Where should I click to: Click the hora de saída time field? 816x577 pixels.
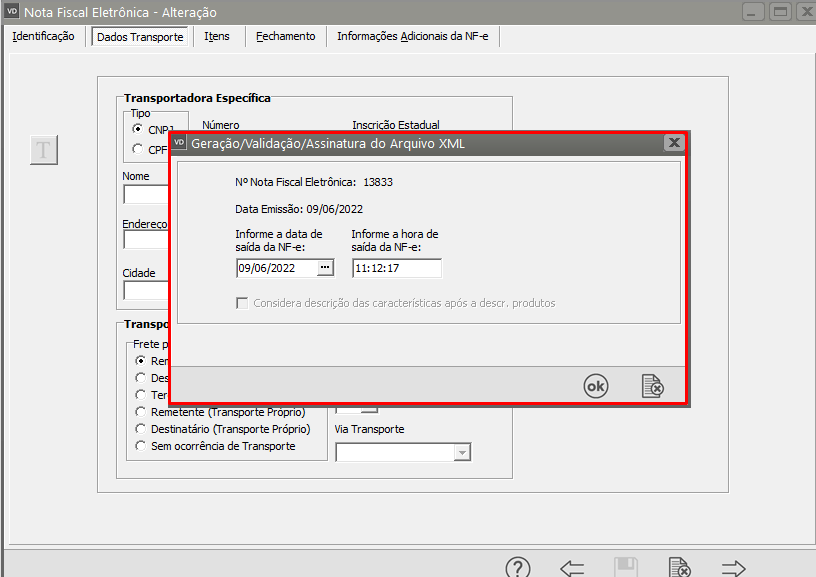tap(396, 268)
